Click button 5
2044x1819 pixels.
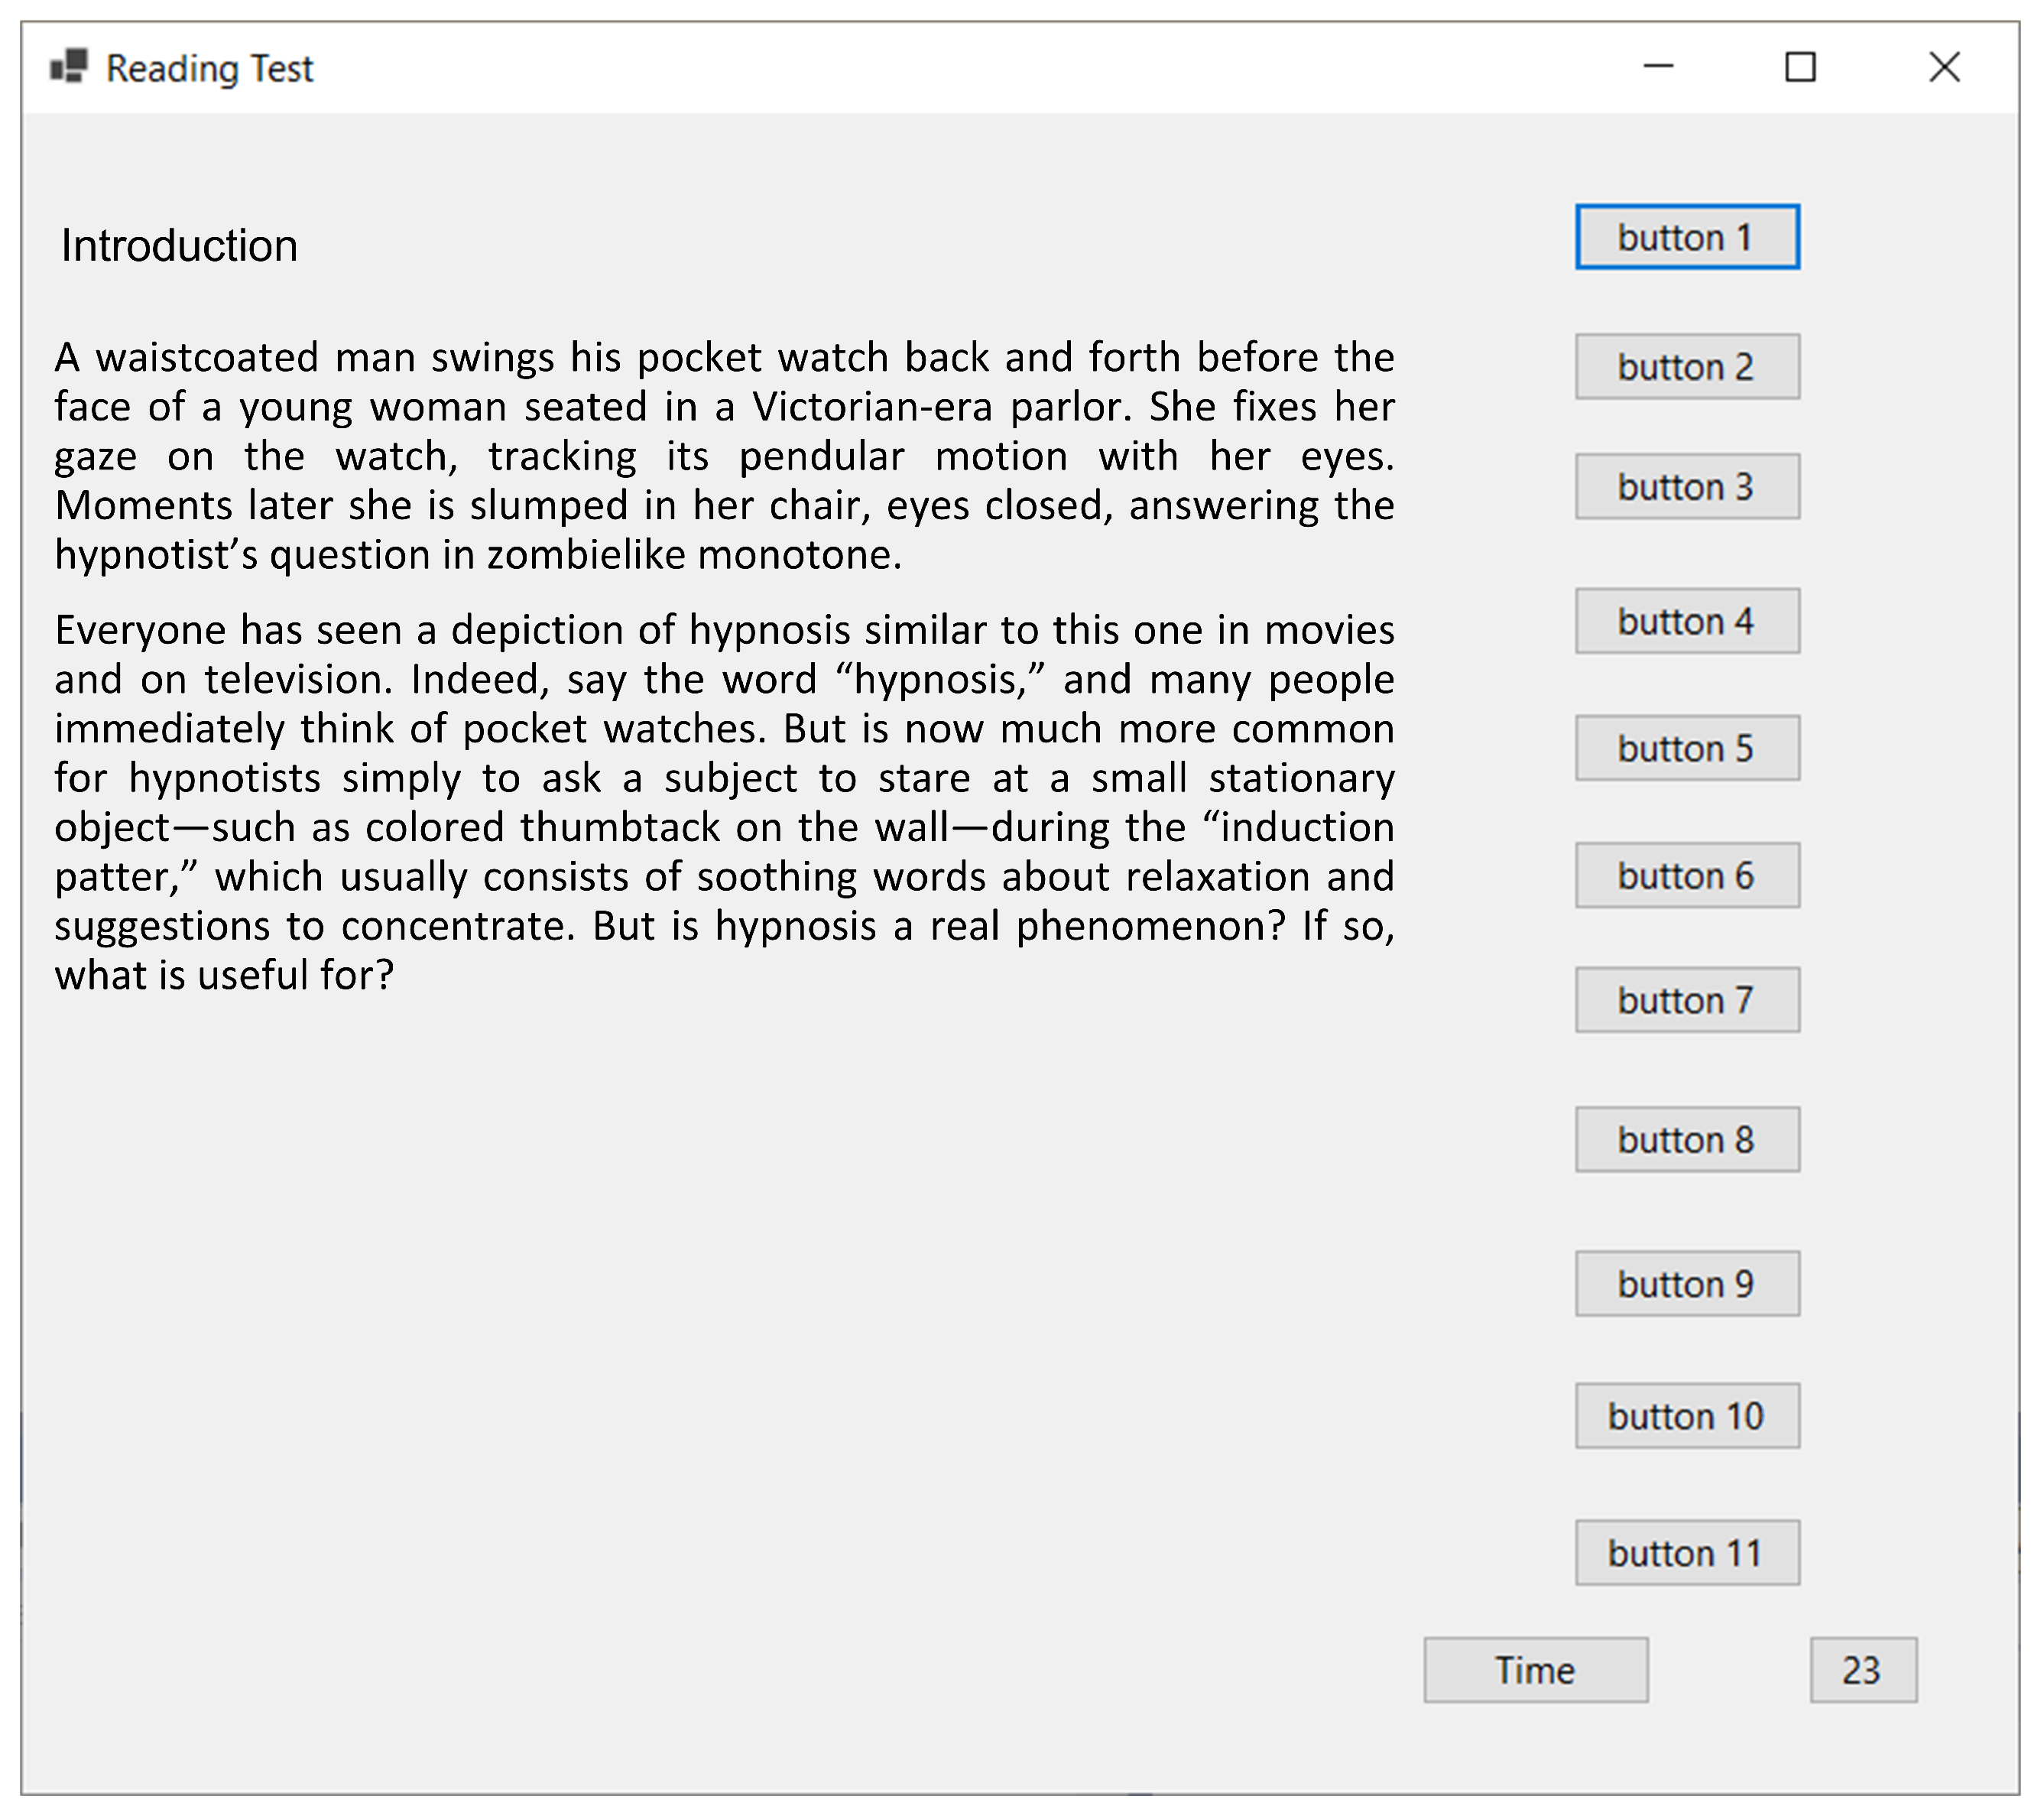tap(1686, 748)
